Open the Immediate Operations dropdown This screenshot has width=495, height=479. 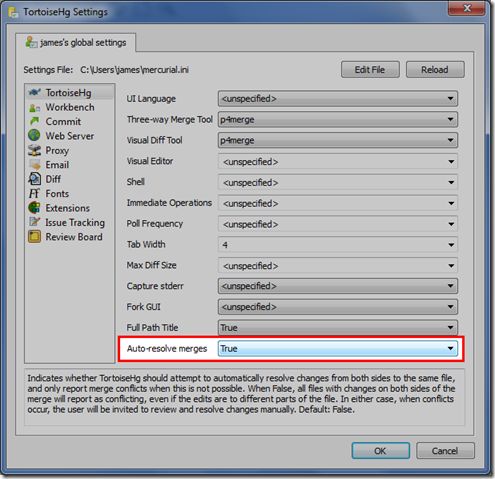point(338,203)
